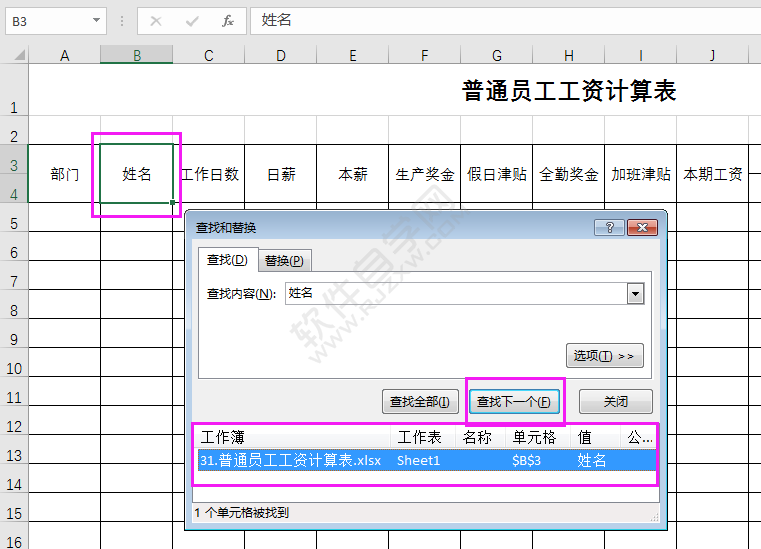
Task: Click the title cell 普通员工工资计算表
Action: pos(569,91)
